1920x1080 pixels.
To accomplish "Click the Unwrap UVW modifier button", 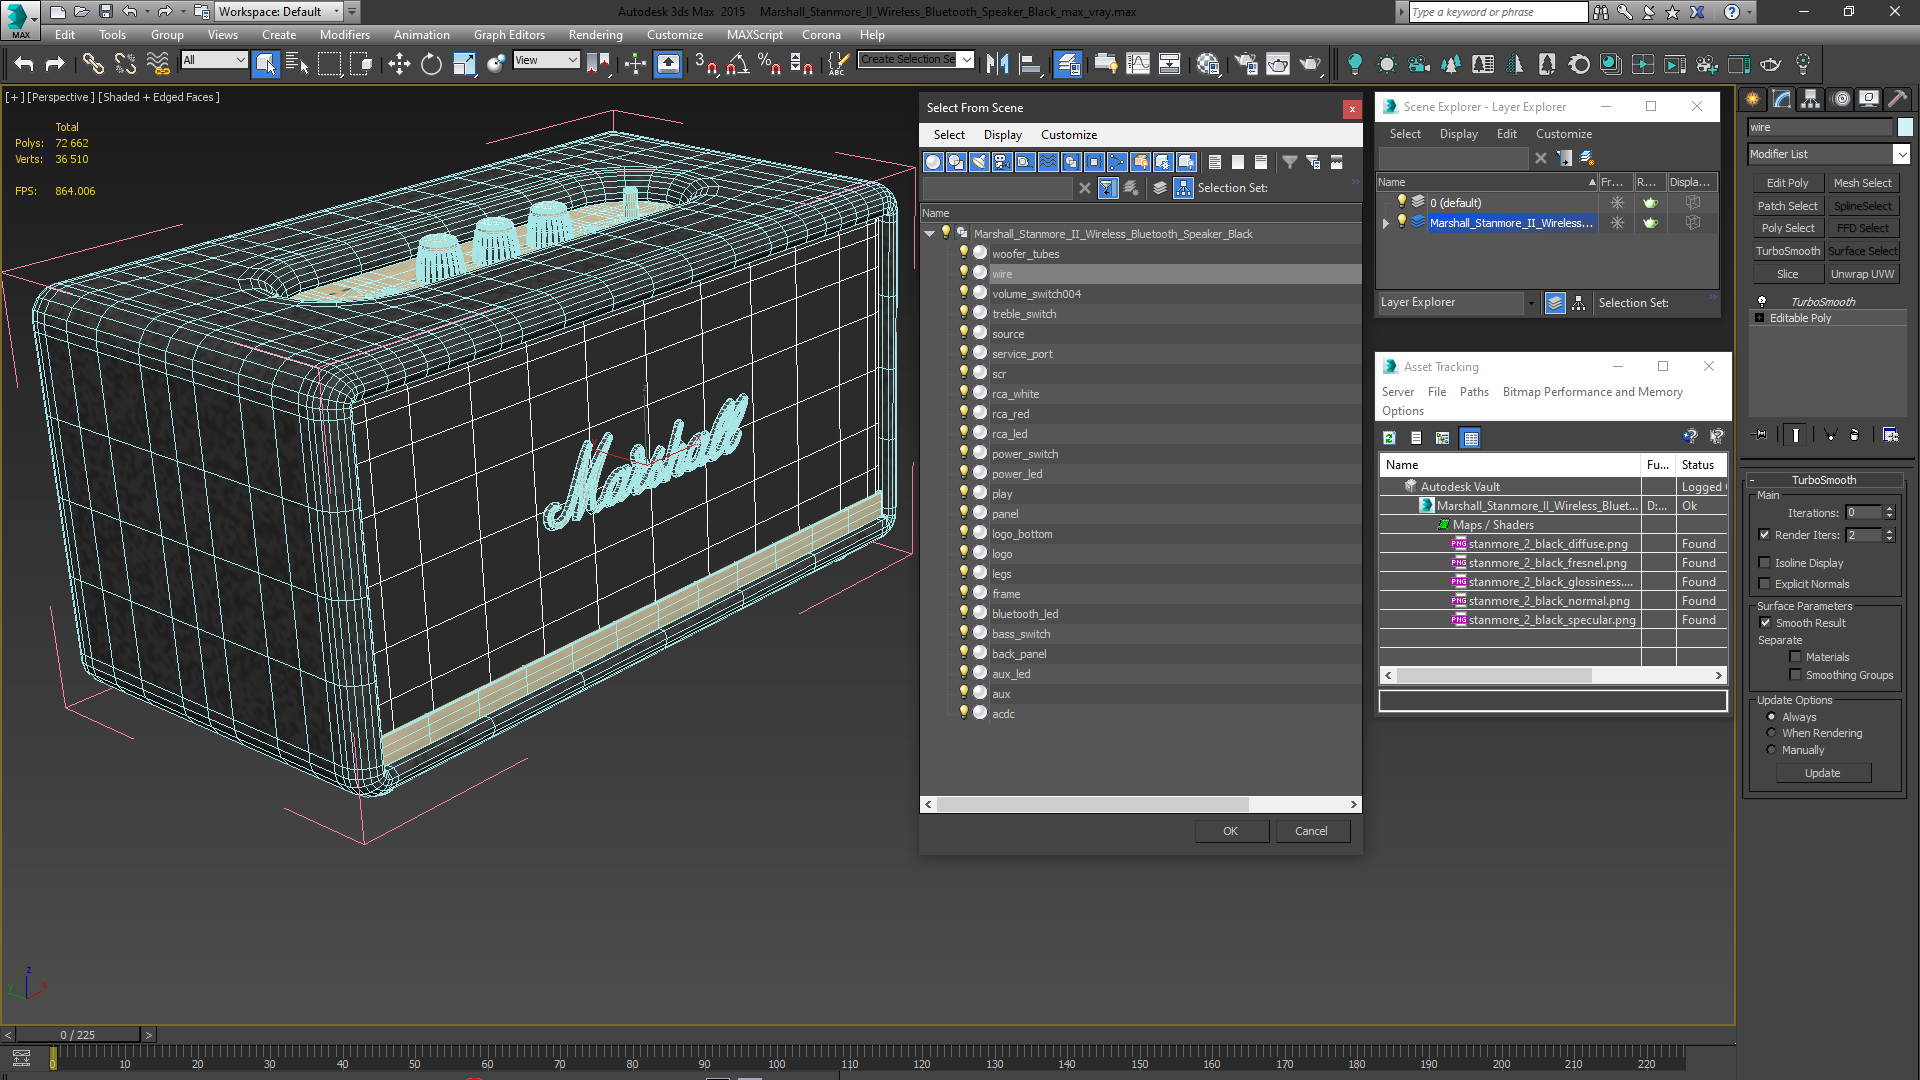I will point(1863,274).
